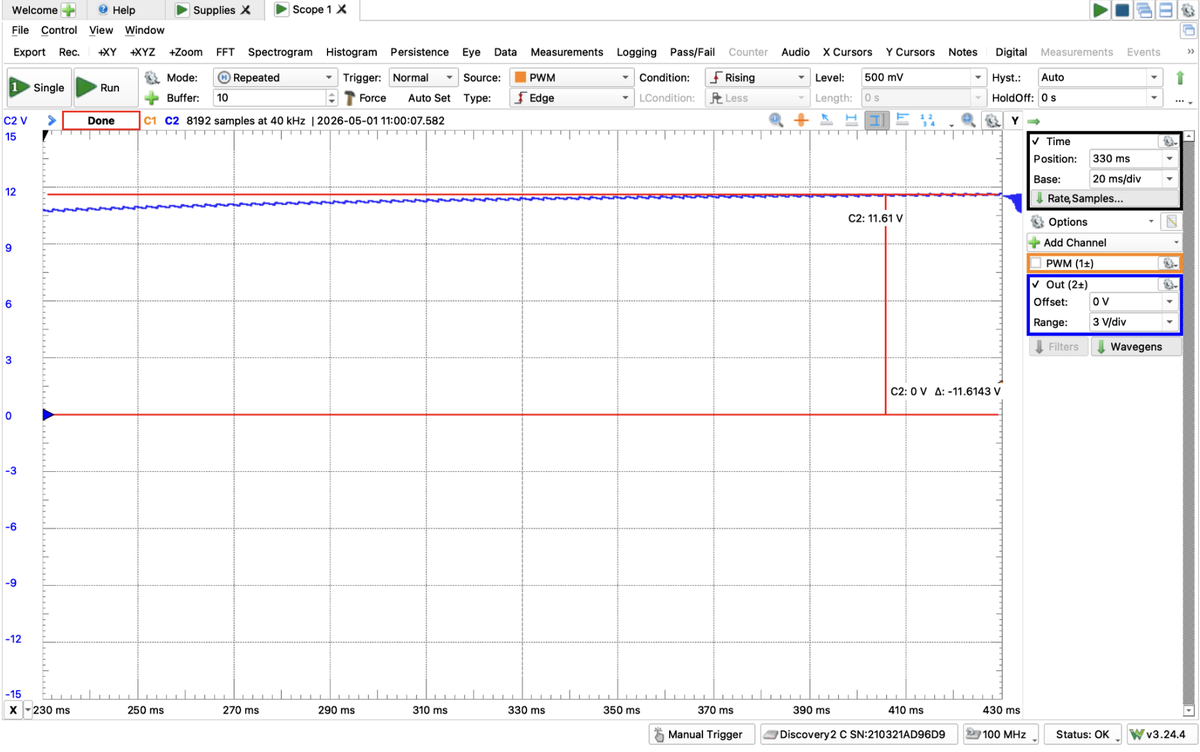The image size is (1200, 752).
Task: Open the Source PWM dropdown
Action: (571, 77)
